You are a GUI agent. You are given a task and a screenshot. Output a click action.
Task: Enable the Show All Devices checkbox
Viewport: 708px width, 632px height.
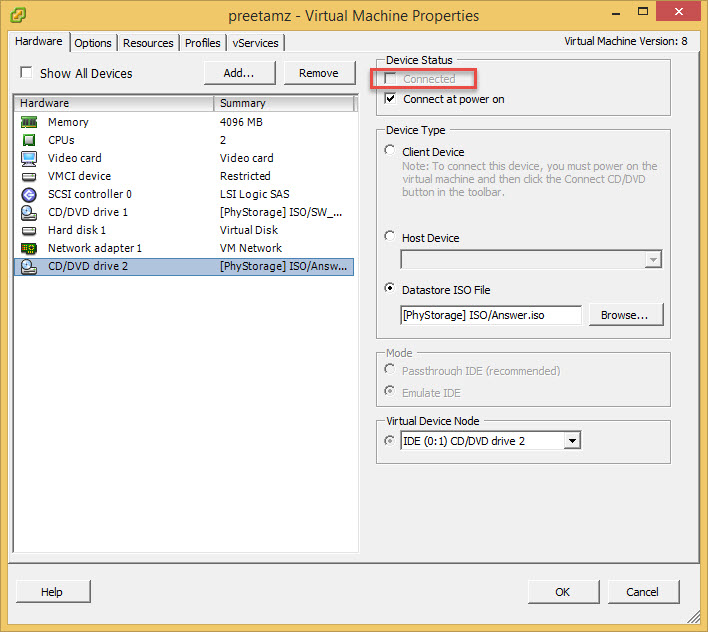(x=26, y=73)
